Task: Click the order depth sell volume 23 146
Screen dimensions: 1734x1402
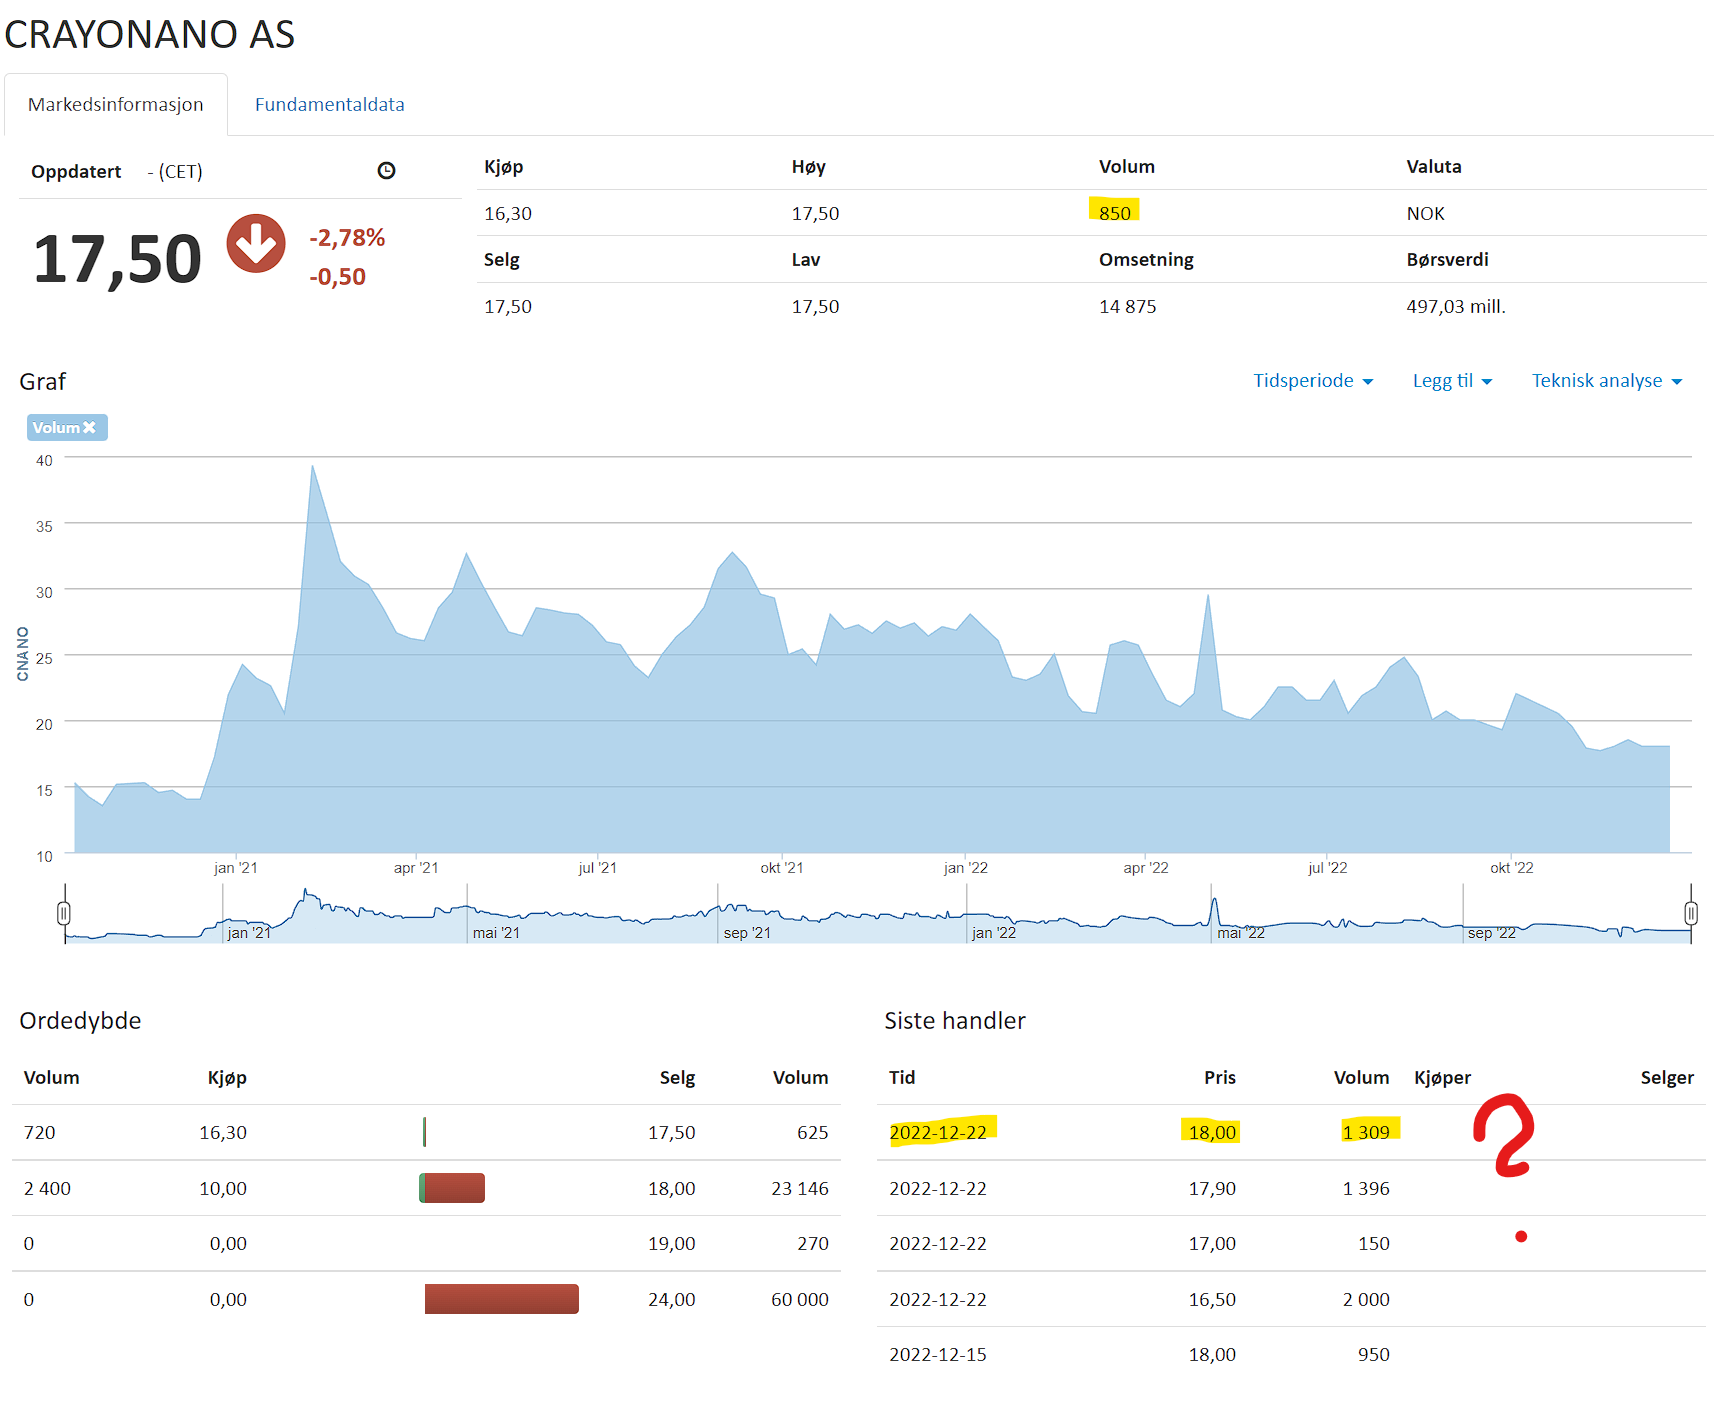Action: pos(800,1189)
